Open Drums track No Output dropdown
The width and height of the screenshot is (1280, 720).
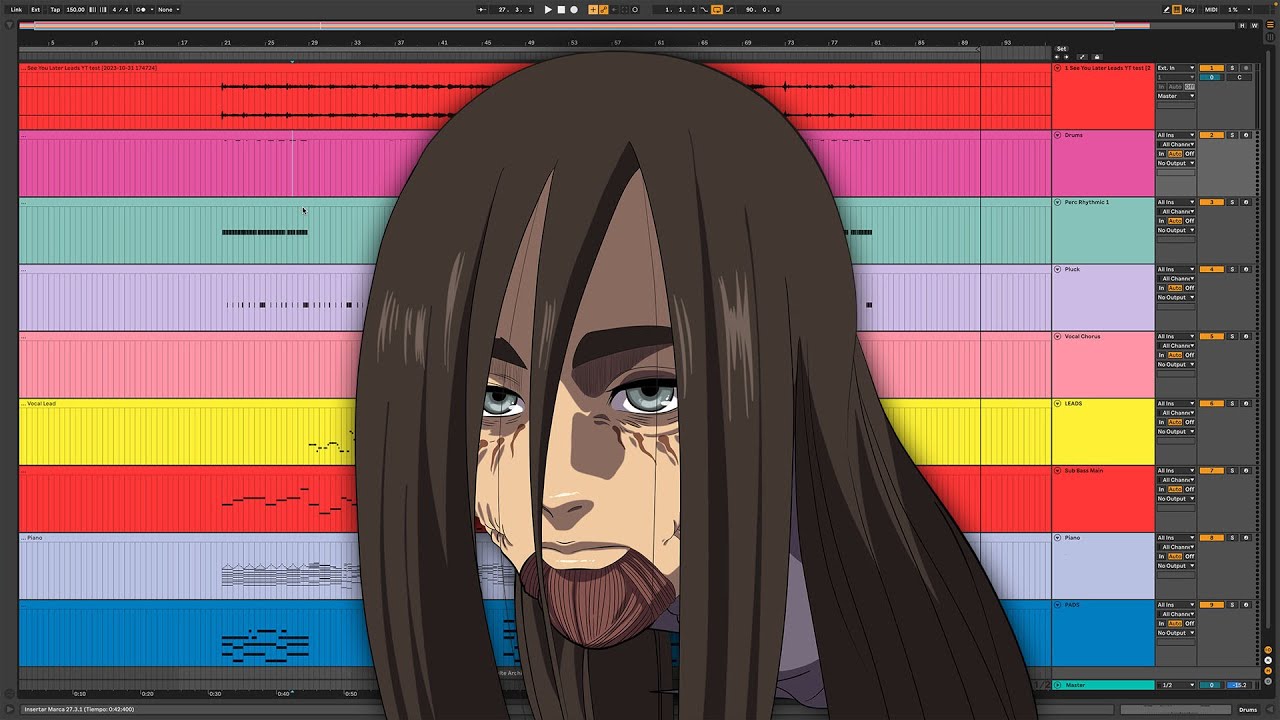click(x=1176, y=163)
